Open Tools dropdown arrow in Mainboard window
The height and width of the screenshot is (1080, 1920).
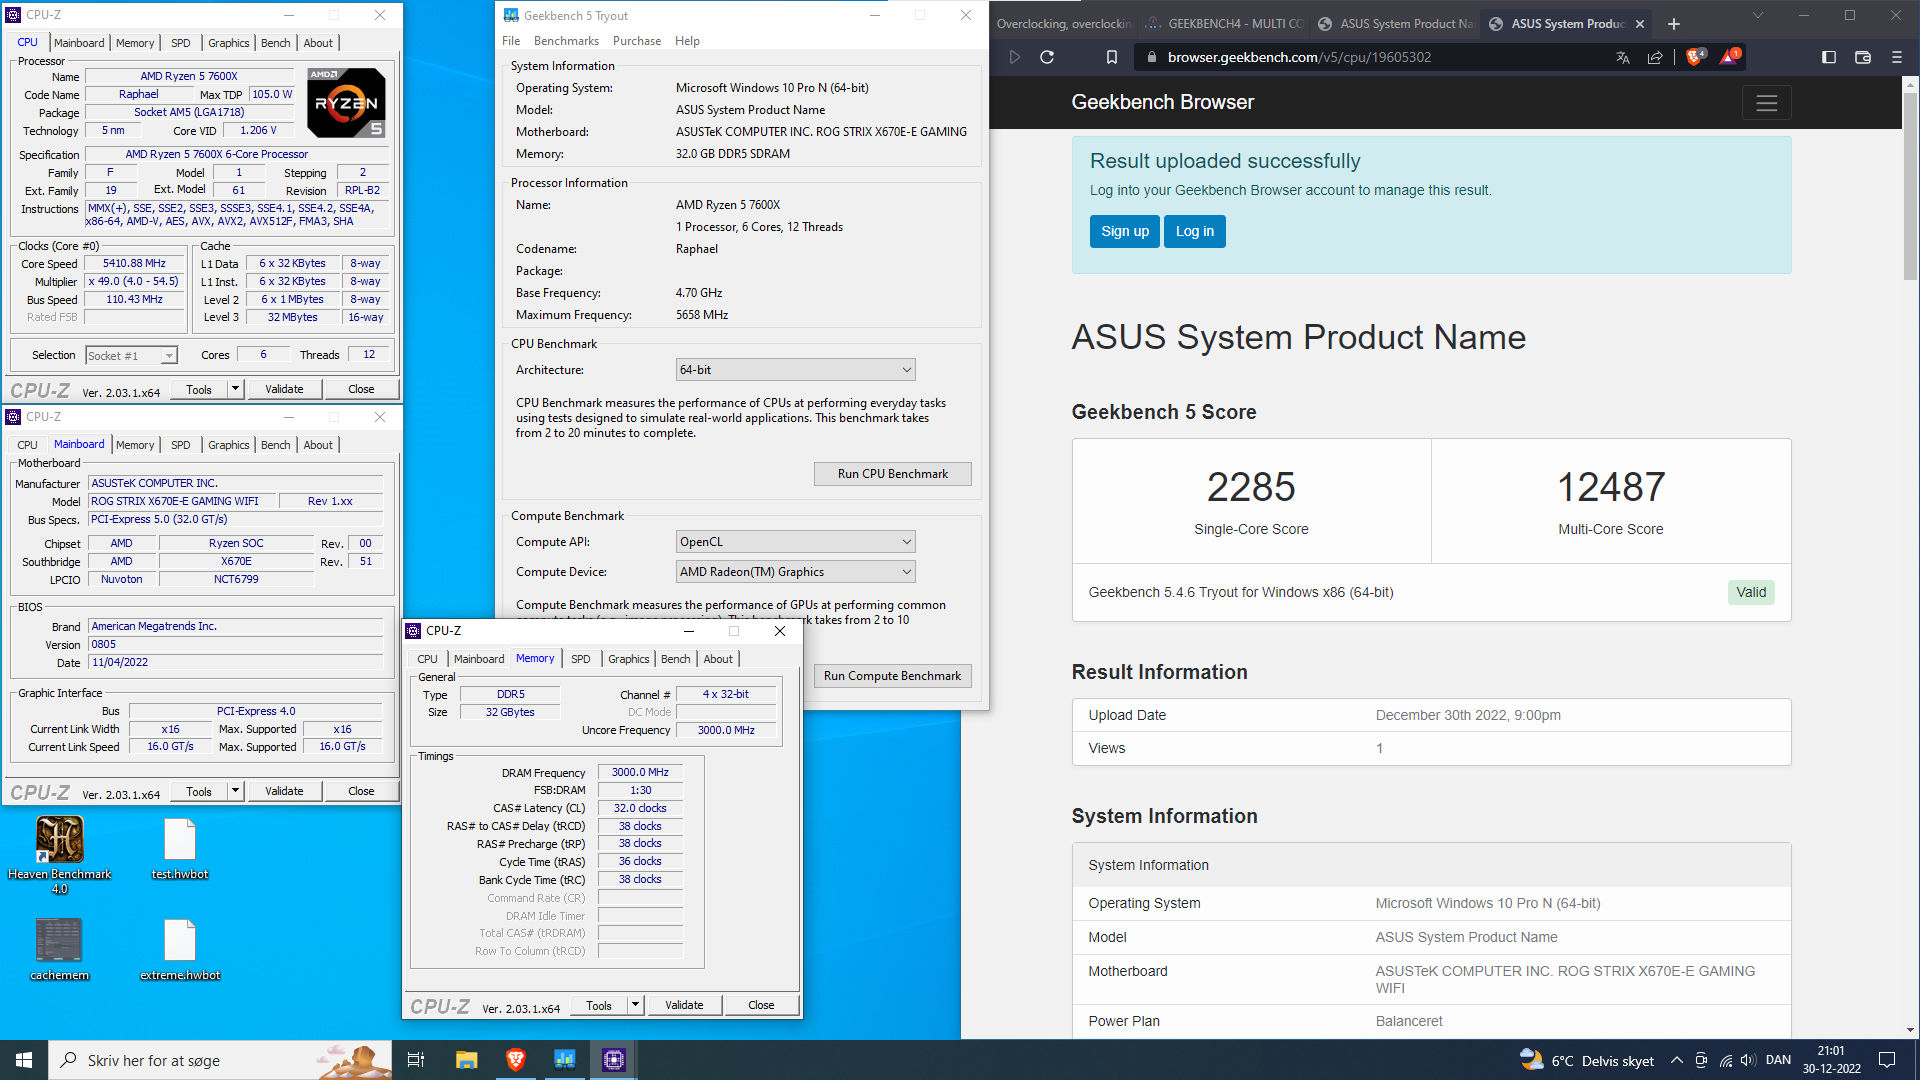235,791
